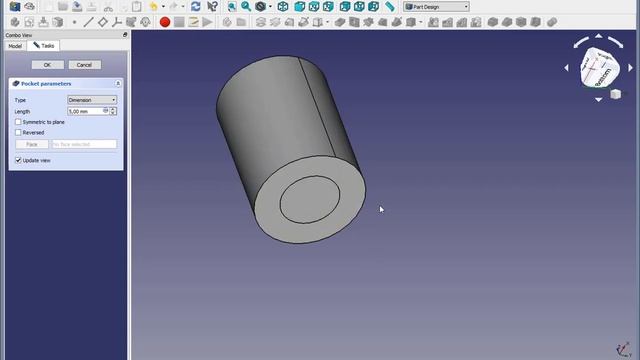
Task: Click the disabled Face button
Action: click(32, 144)
